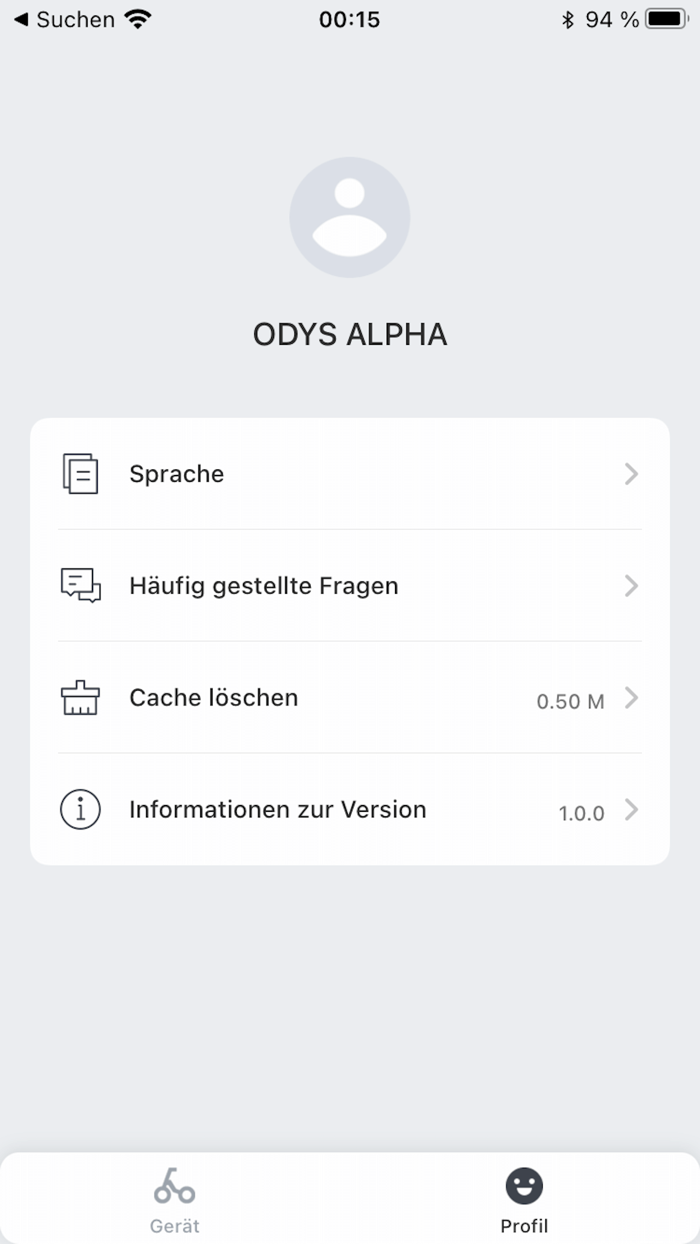Expand the Sprache row via its chevron
This screenshot has width=700, height=1244.
[x=630, y=474]
